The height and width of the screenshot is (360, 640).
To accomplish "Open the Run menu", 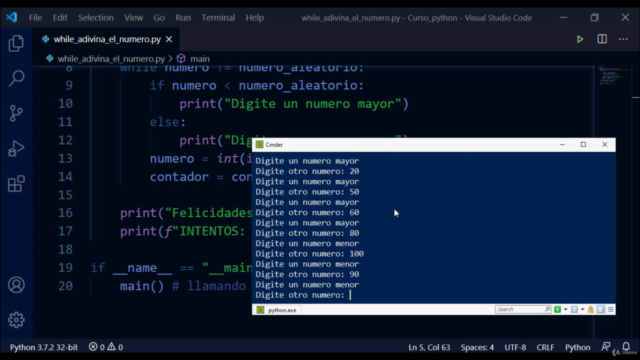I will click(183, 18).
